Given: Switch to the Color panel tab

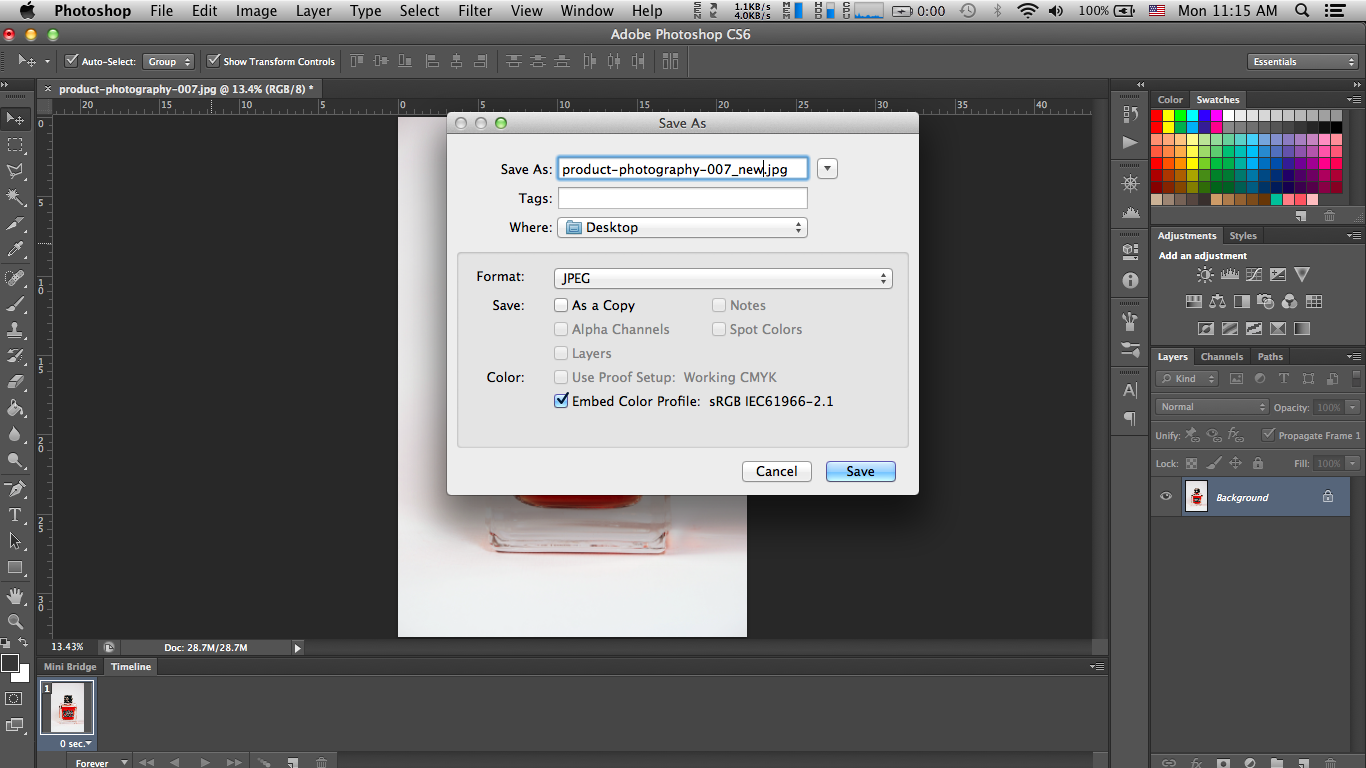Looking at the screenshot, I should [x=1170, y=100].
